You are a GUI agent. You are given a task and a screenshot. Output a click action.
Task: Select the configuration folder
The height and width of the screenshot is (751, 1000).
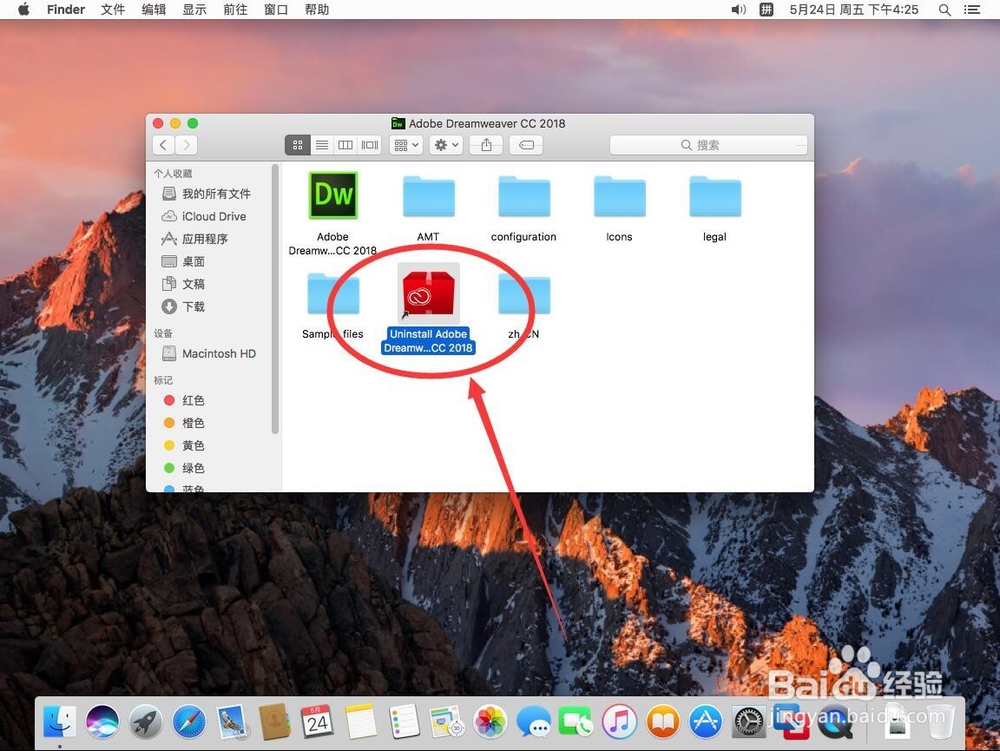(x=524, y=197)
